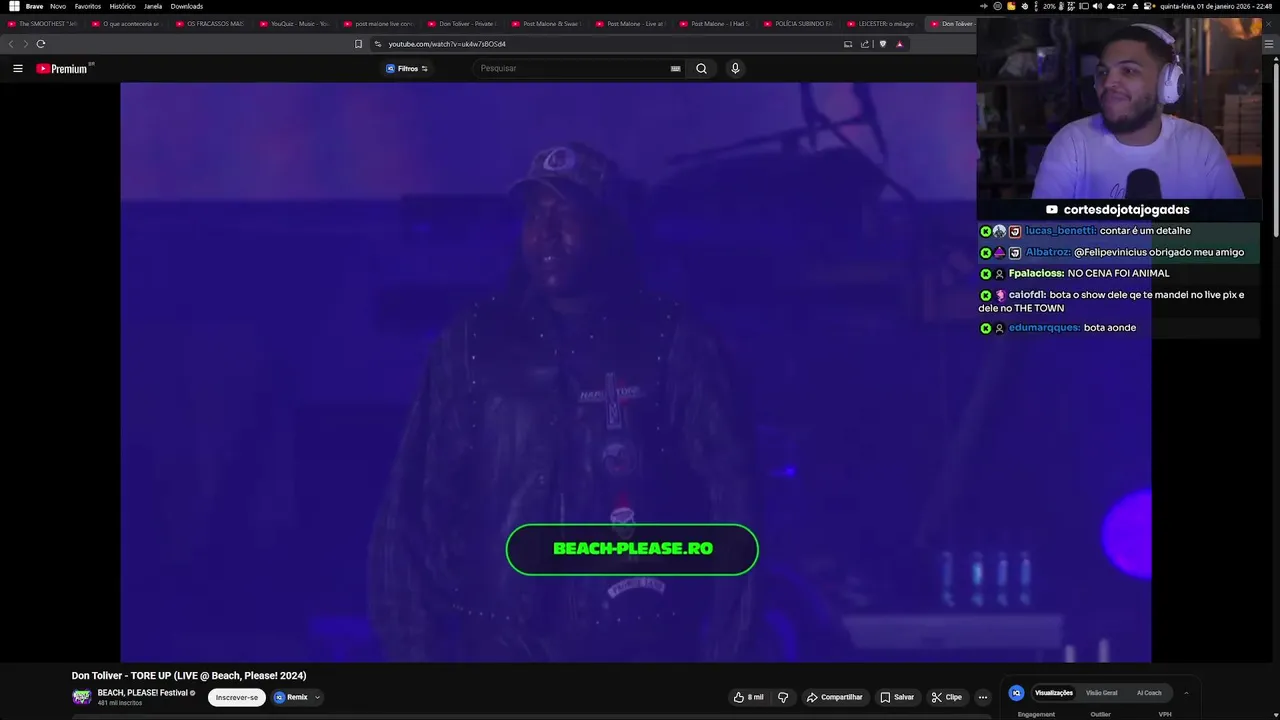Click the blue extension icon beside Visualizações
The height and width of the screenshot is (720, 1280).
pos(1016,693)
